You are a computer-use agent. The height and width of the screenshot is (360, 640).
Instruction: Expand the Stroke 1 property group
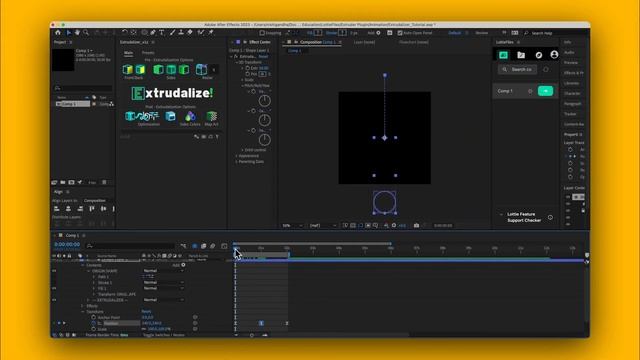[x=94, y=282]
